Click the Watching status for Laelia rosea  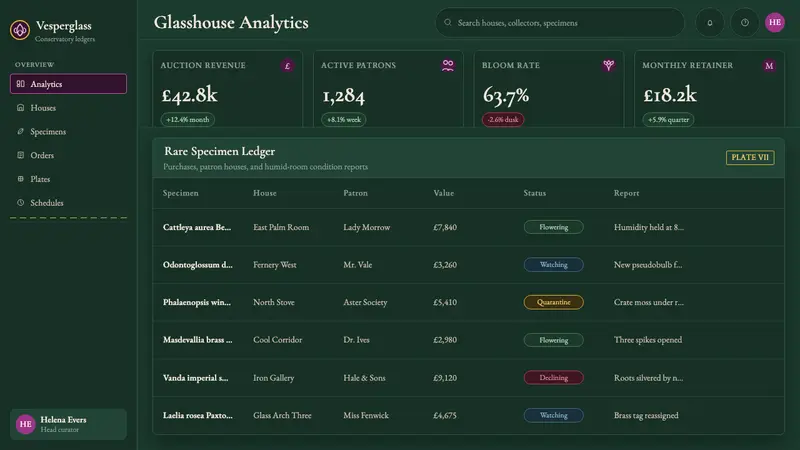tap(554, 415)
